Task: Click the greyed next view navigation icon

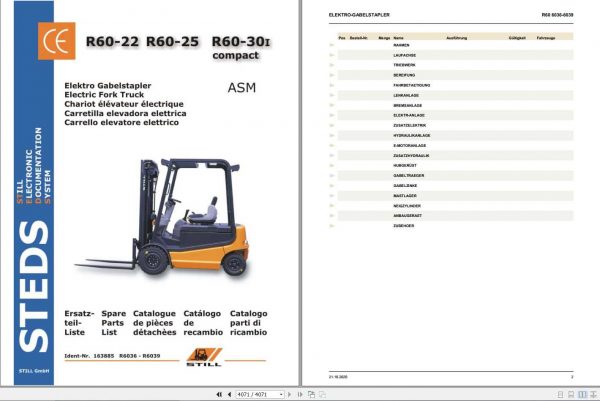Action: click(323, 394)
